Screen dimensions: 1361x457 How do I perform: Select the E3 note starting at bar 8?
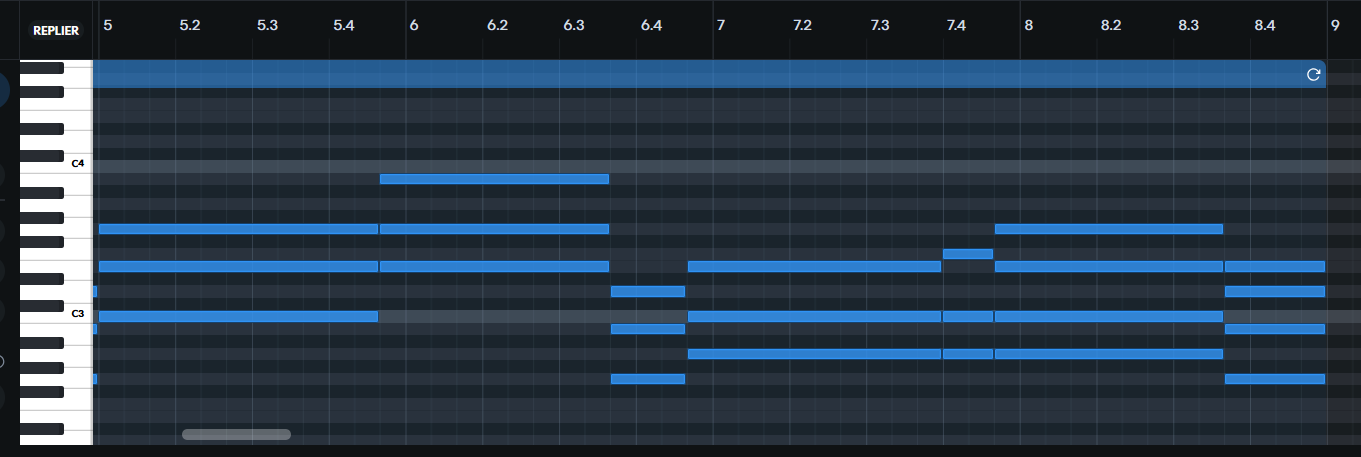[1109, 266]
